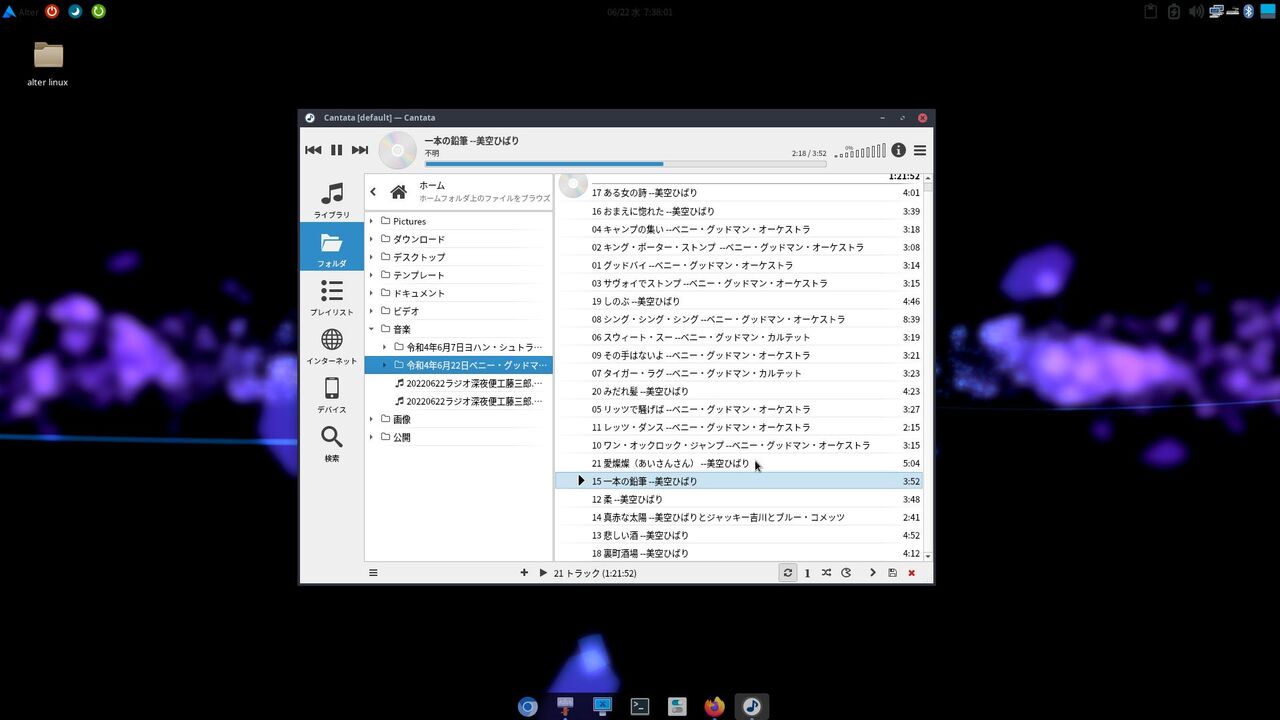Go back in the folder browser
Screen dimensions: 1280x720
coord(373,192)
